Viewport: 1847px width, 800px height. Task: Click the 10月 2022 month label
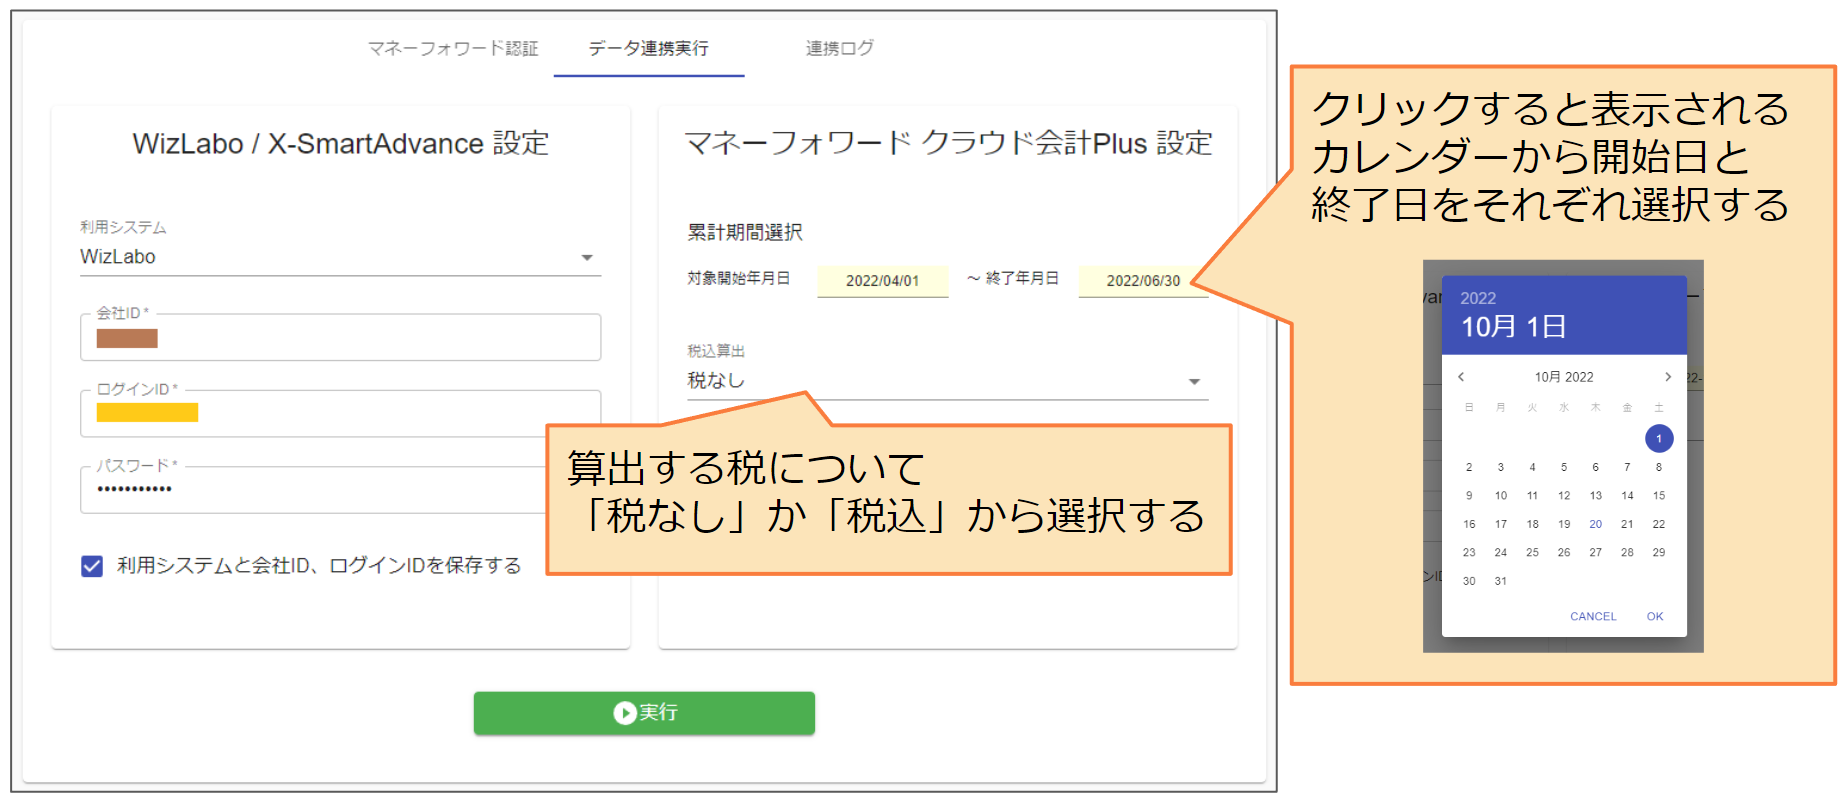coord(1564,377)
